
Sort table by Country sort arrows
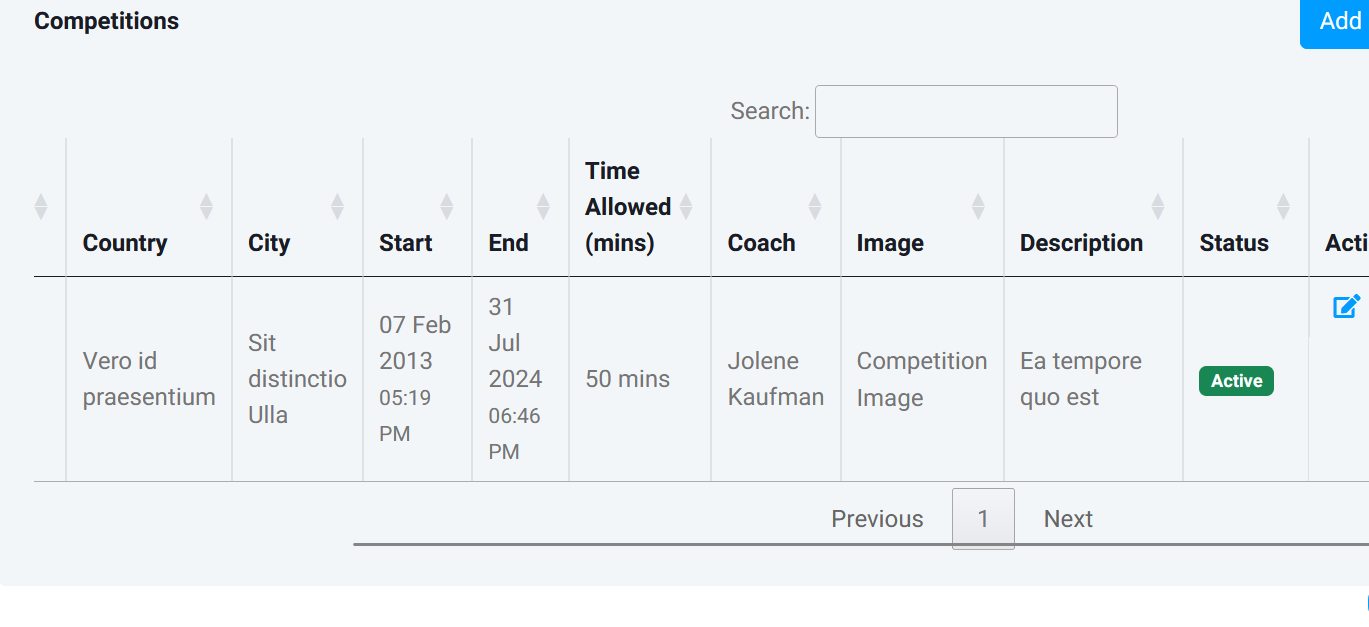(206, 207)
